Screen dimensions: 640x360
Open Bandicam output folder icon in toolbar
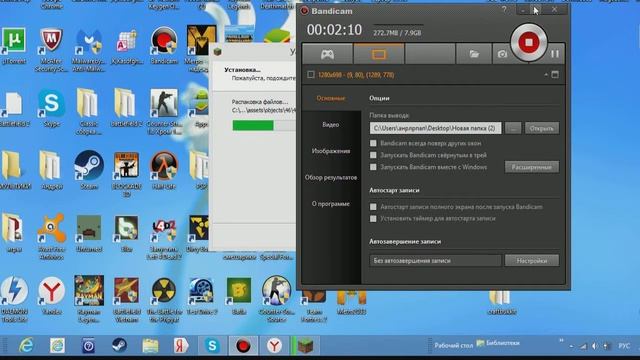(473, 54)
